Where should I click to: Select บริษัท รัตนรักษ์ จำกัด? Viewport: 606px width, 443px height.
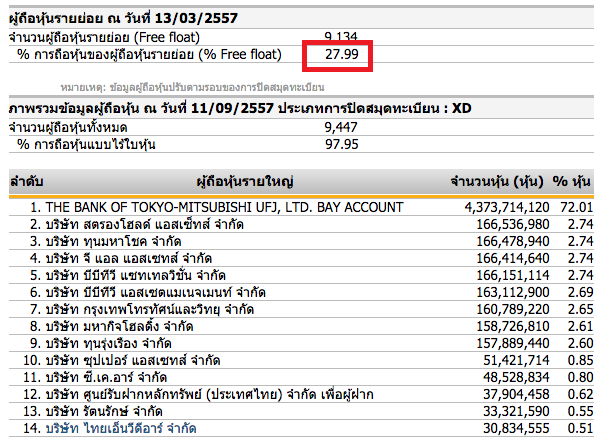click(104, 411)
